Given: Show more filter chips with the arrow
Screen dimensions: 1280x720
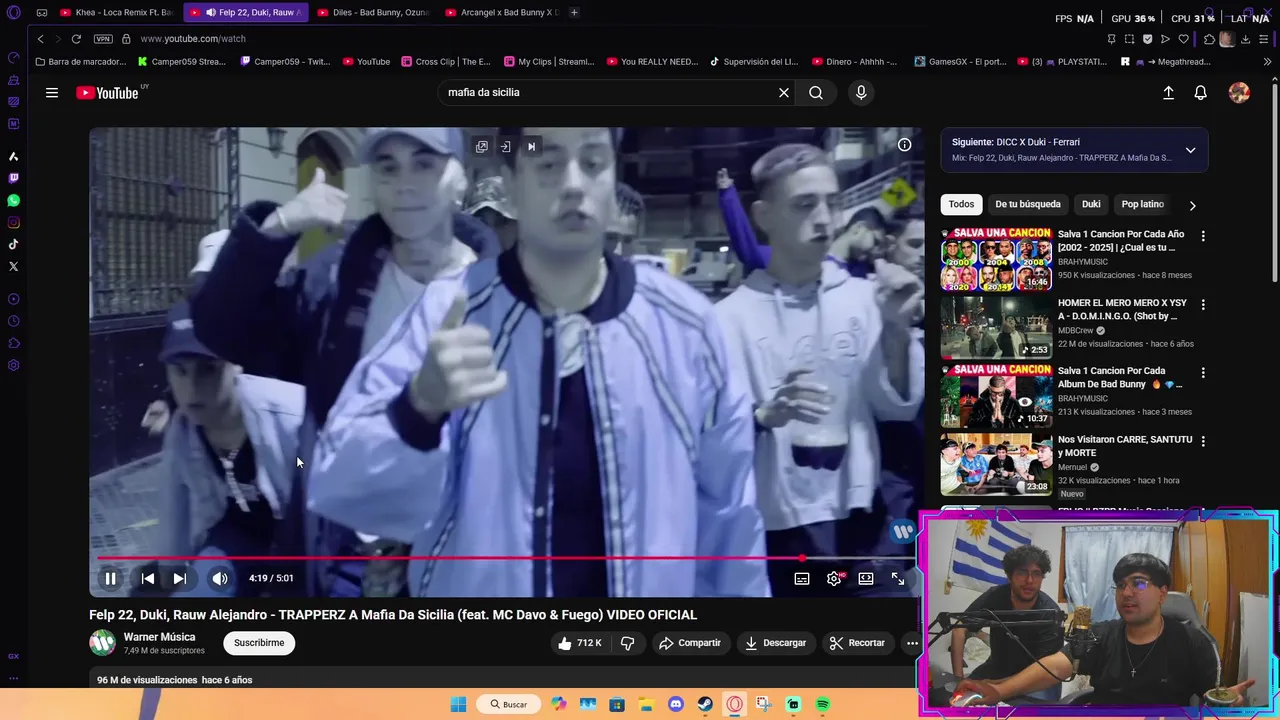Looking at the screenshot, I should click(1192, 205).
